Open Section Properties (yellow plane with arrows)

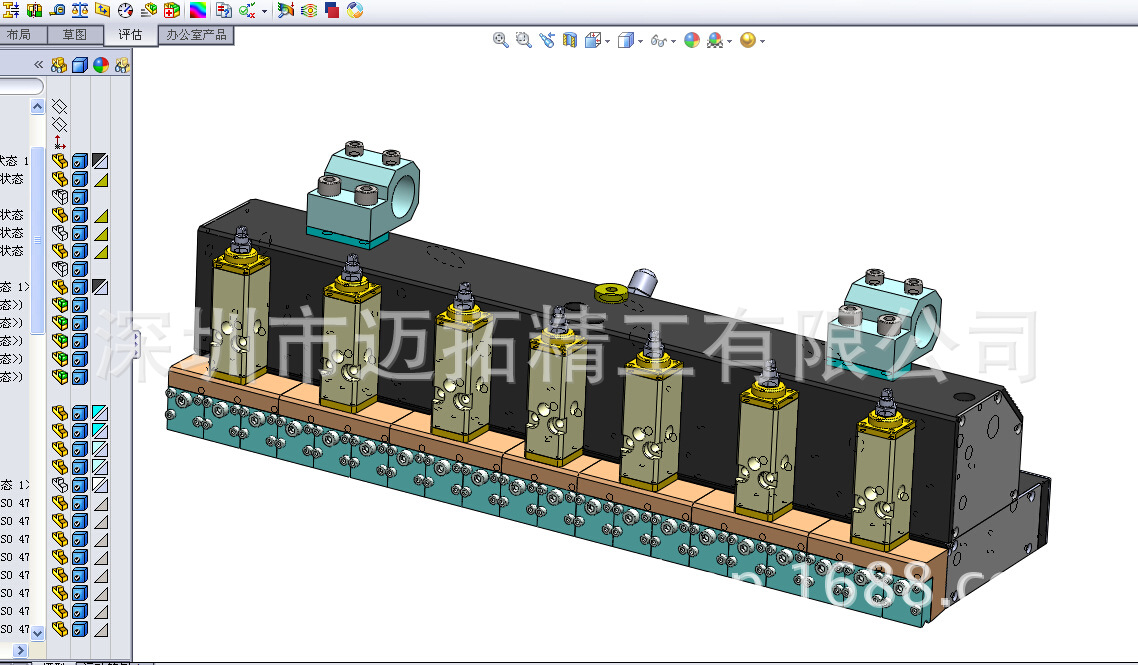pyautogui.click(x=102, y=10)
